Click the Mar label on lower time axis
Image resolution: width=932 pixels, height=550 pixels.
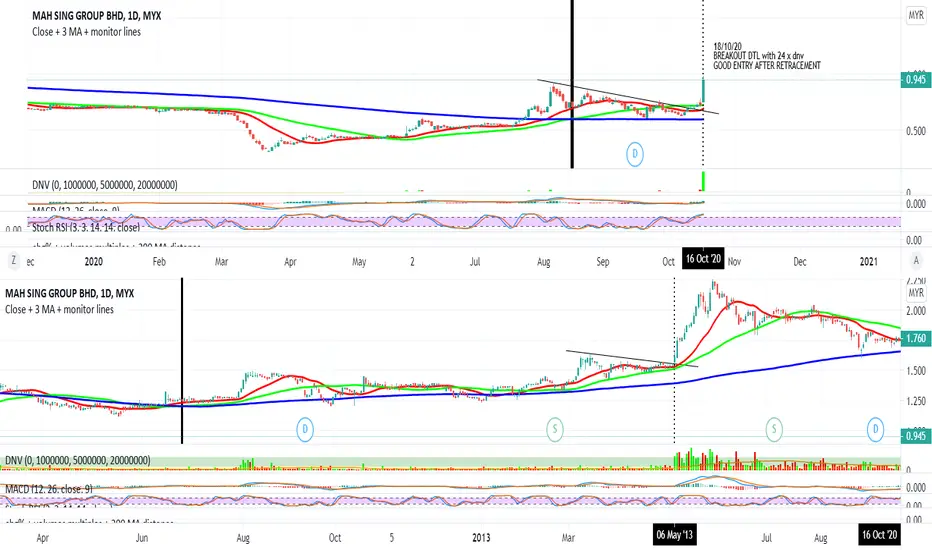point(568,538)
